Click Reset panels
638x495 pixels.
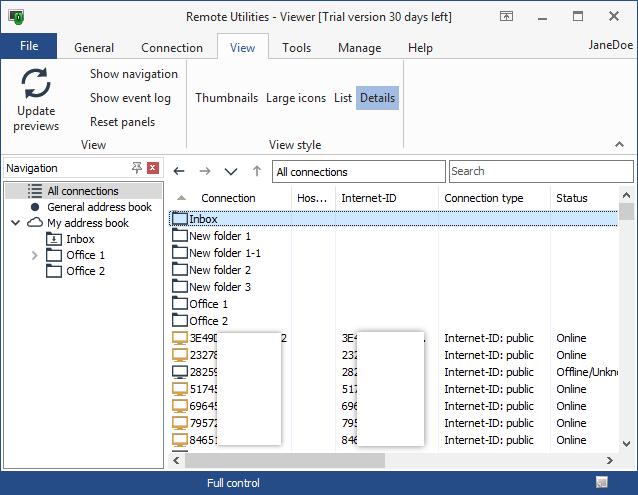pyautogui.click(x=122, y=122)
